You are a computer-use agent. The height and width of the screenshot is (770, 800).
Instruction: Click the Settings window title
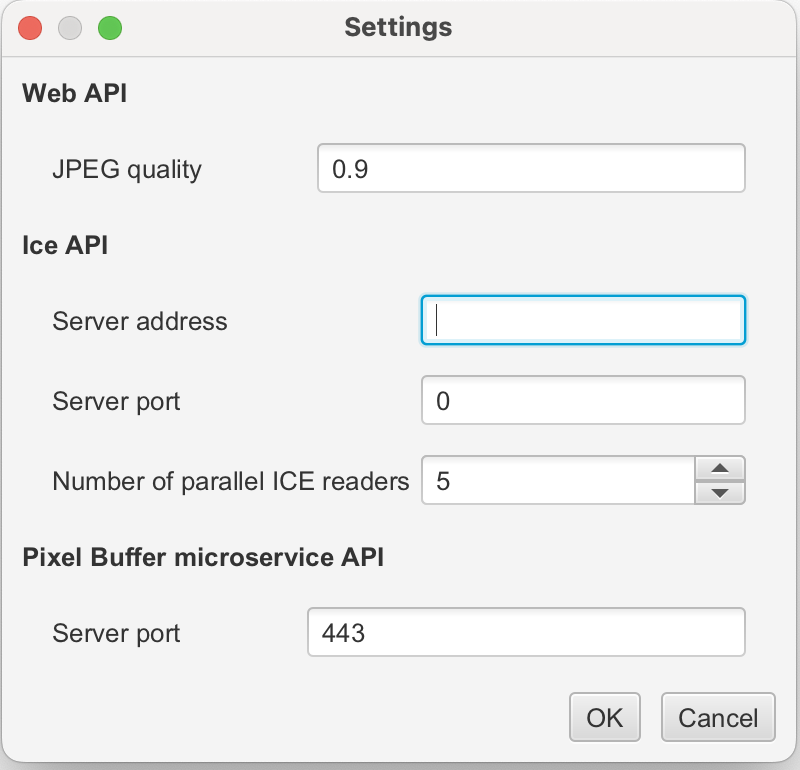click(x=398, y=28)
